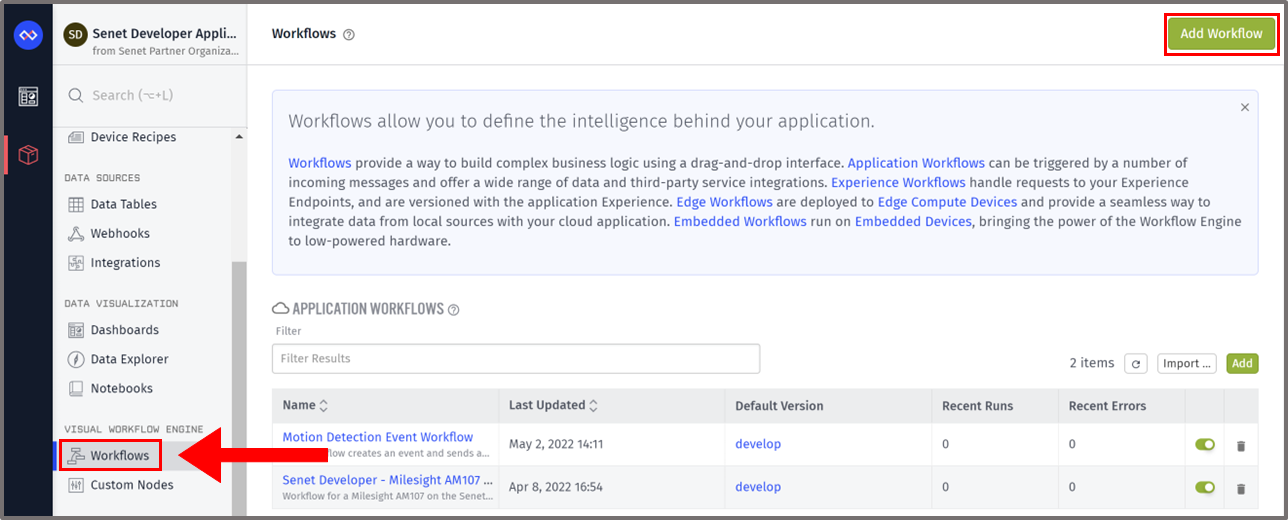Open Application Workflows help icon

coord(454,310)
